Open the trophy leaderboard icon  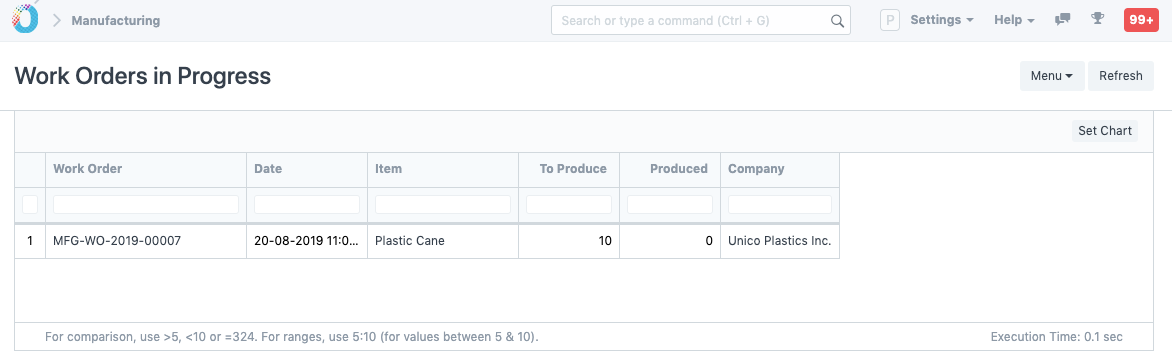click(1097, 19)
